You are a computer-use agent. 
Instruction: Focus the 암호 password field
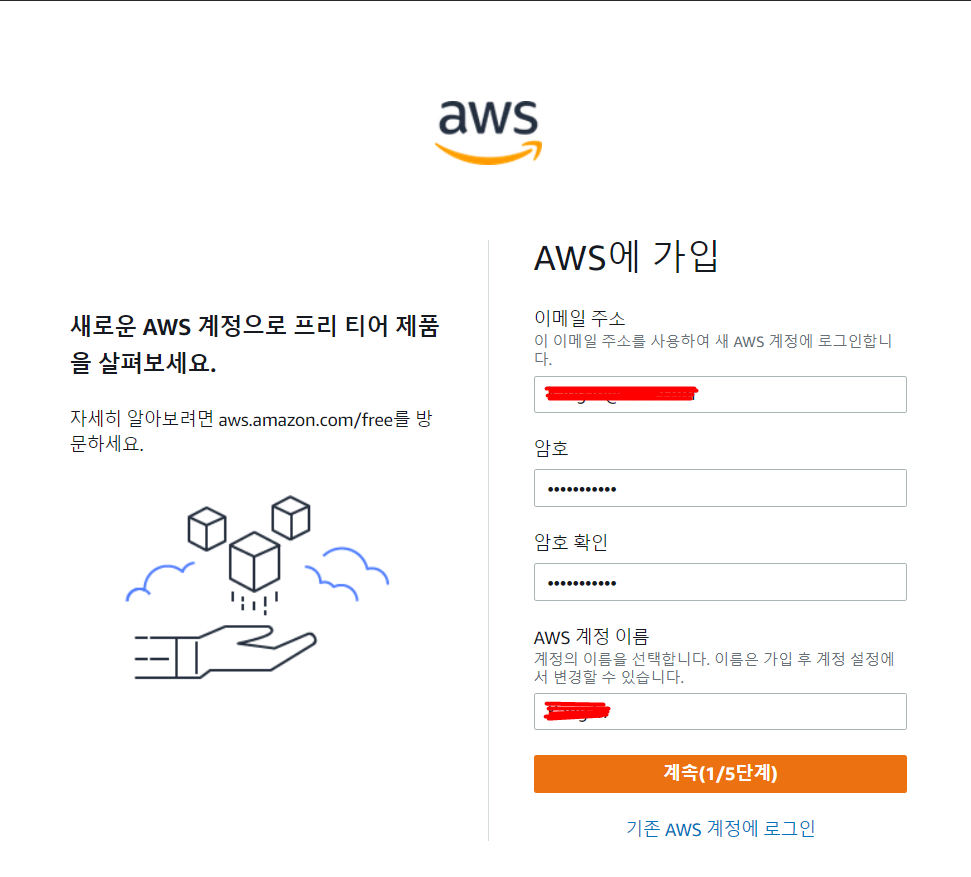point(720,488)
